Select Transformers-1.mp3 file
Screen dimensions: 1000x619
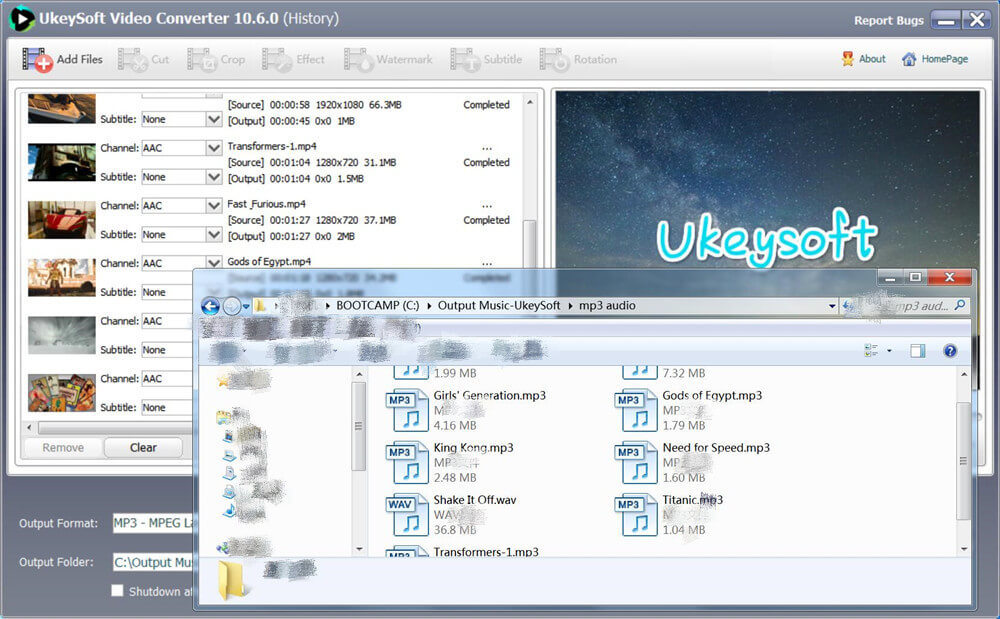[463, 551]
